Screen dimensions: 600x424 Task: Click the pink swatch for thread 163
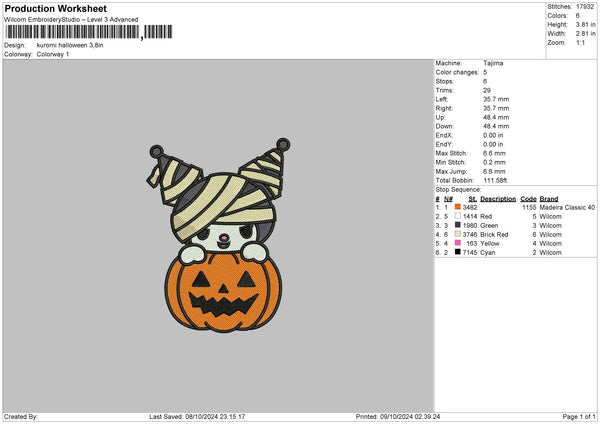coord(458,243)
